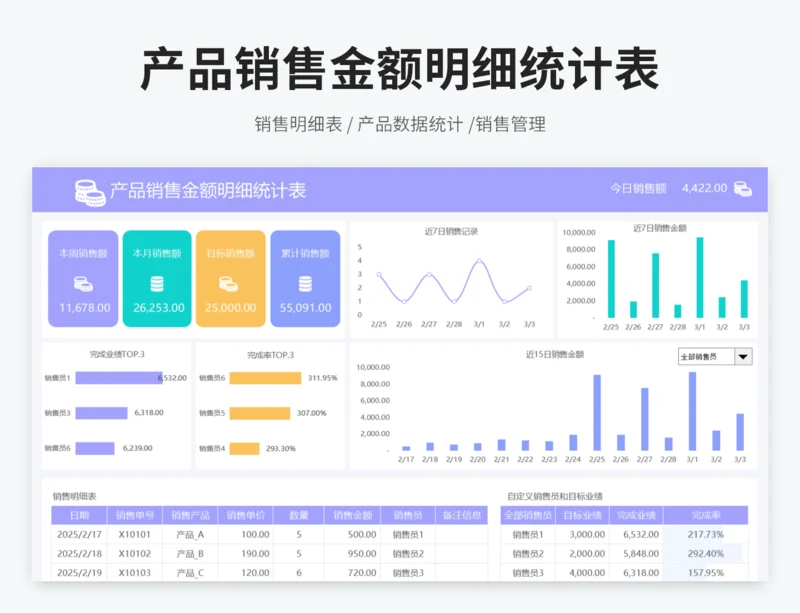Click the 3/1 peak point on line chart
Viewport: 800px width, 613px height.
pyautogui.click(x=479, y=261)
